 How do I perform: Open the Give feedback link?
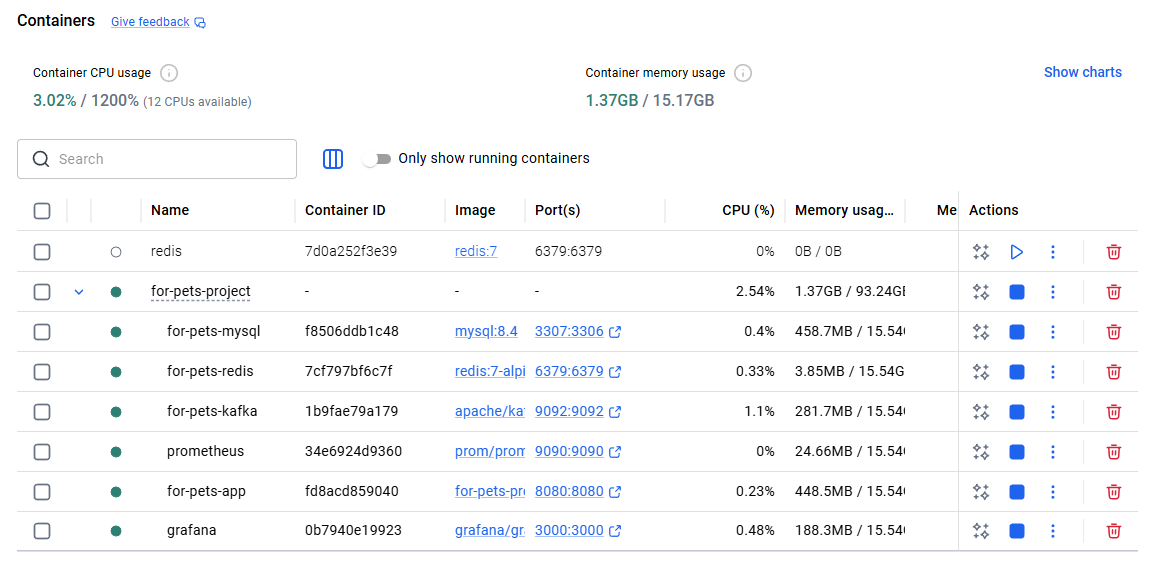[x=158, y=22]
